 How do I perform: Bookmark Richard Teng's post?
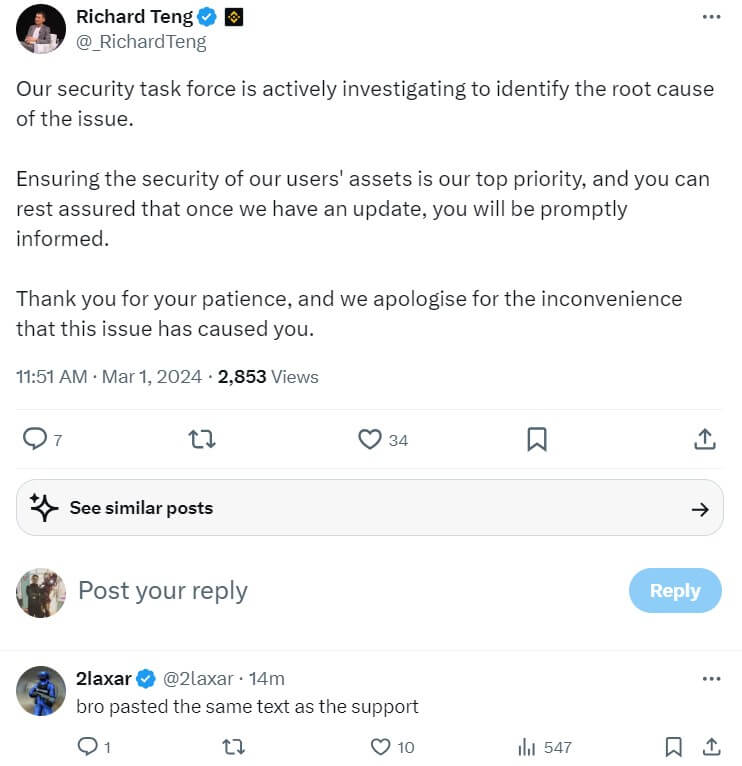(537, 439)
